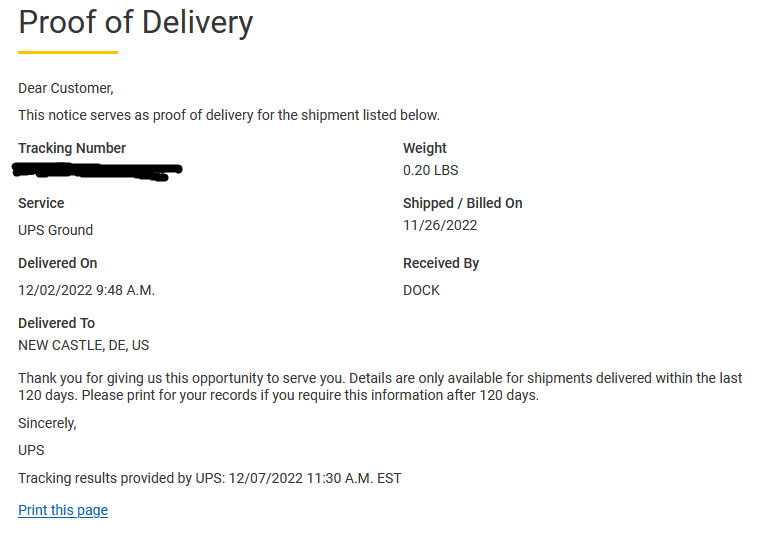Click the yellow underline below the heading

tap(68, 52)
